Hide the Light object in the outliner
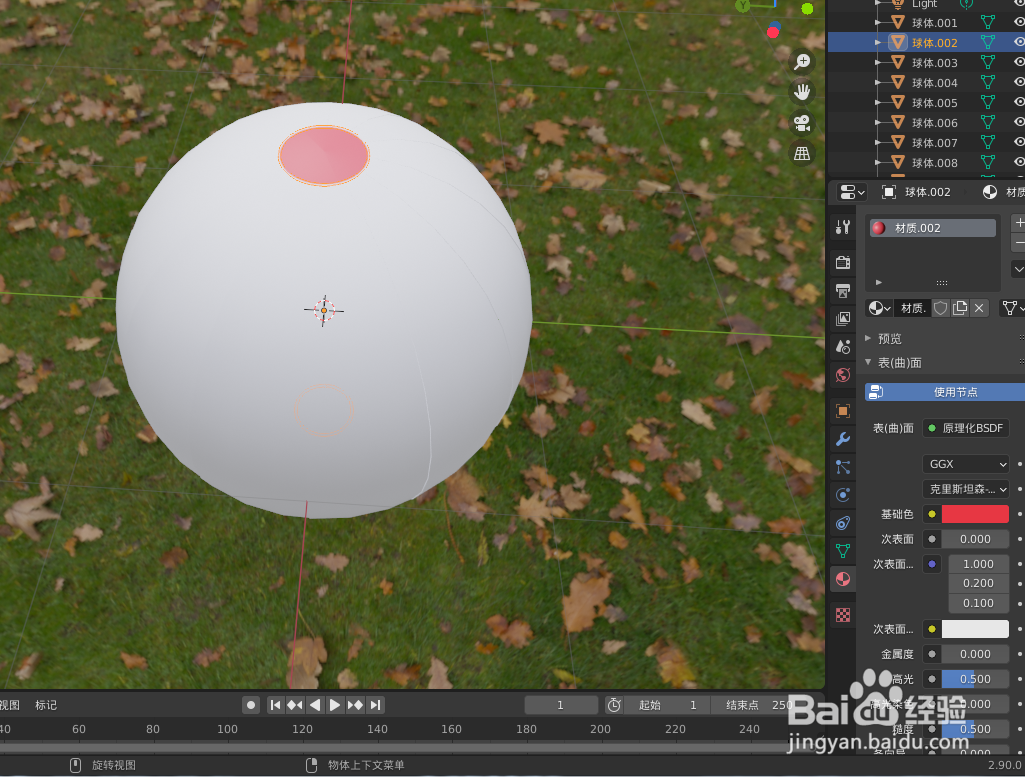This screenshot has height=777, width=1025. 1019,4
